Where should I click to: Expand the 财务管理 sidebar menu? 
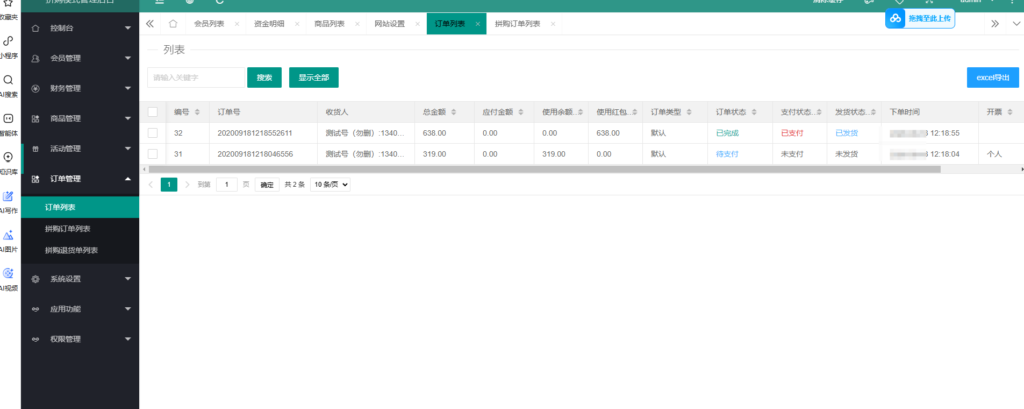(80, 88)
